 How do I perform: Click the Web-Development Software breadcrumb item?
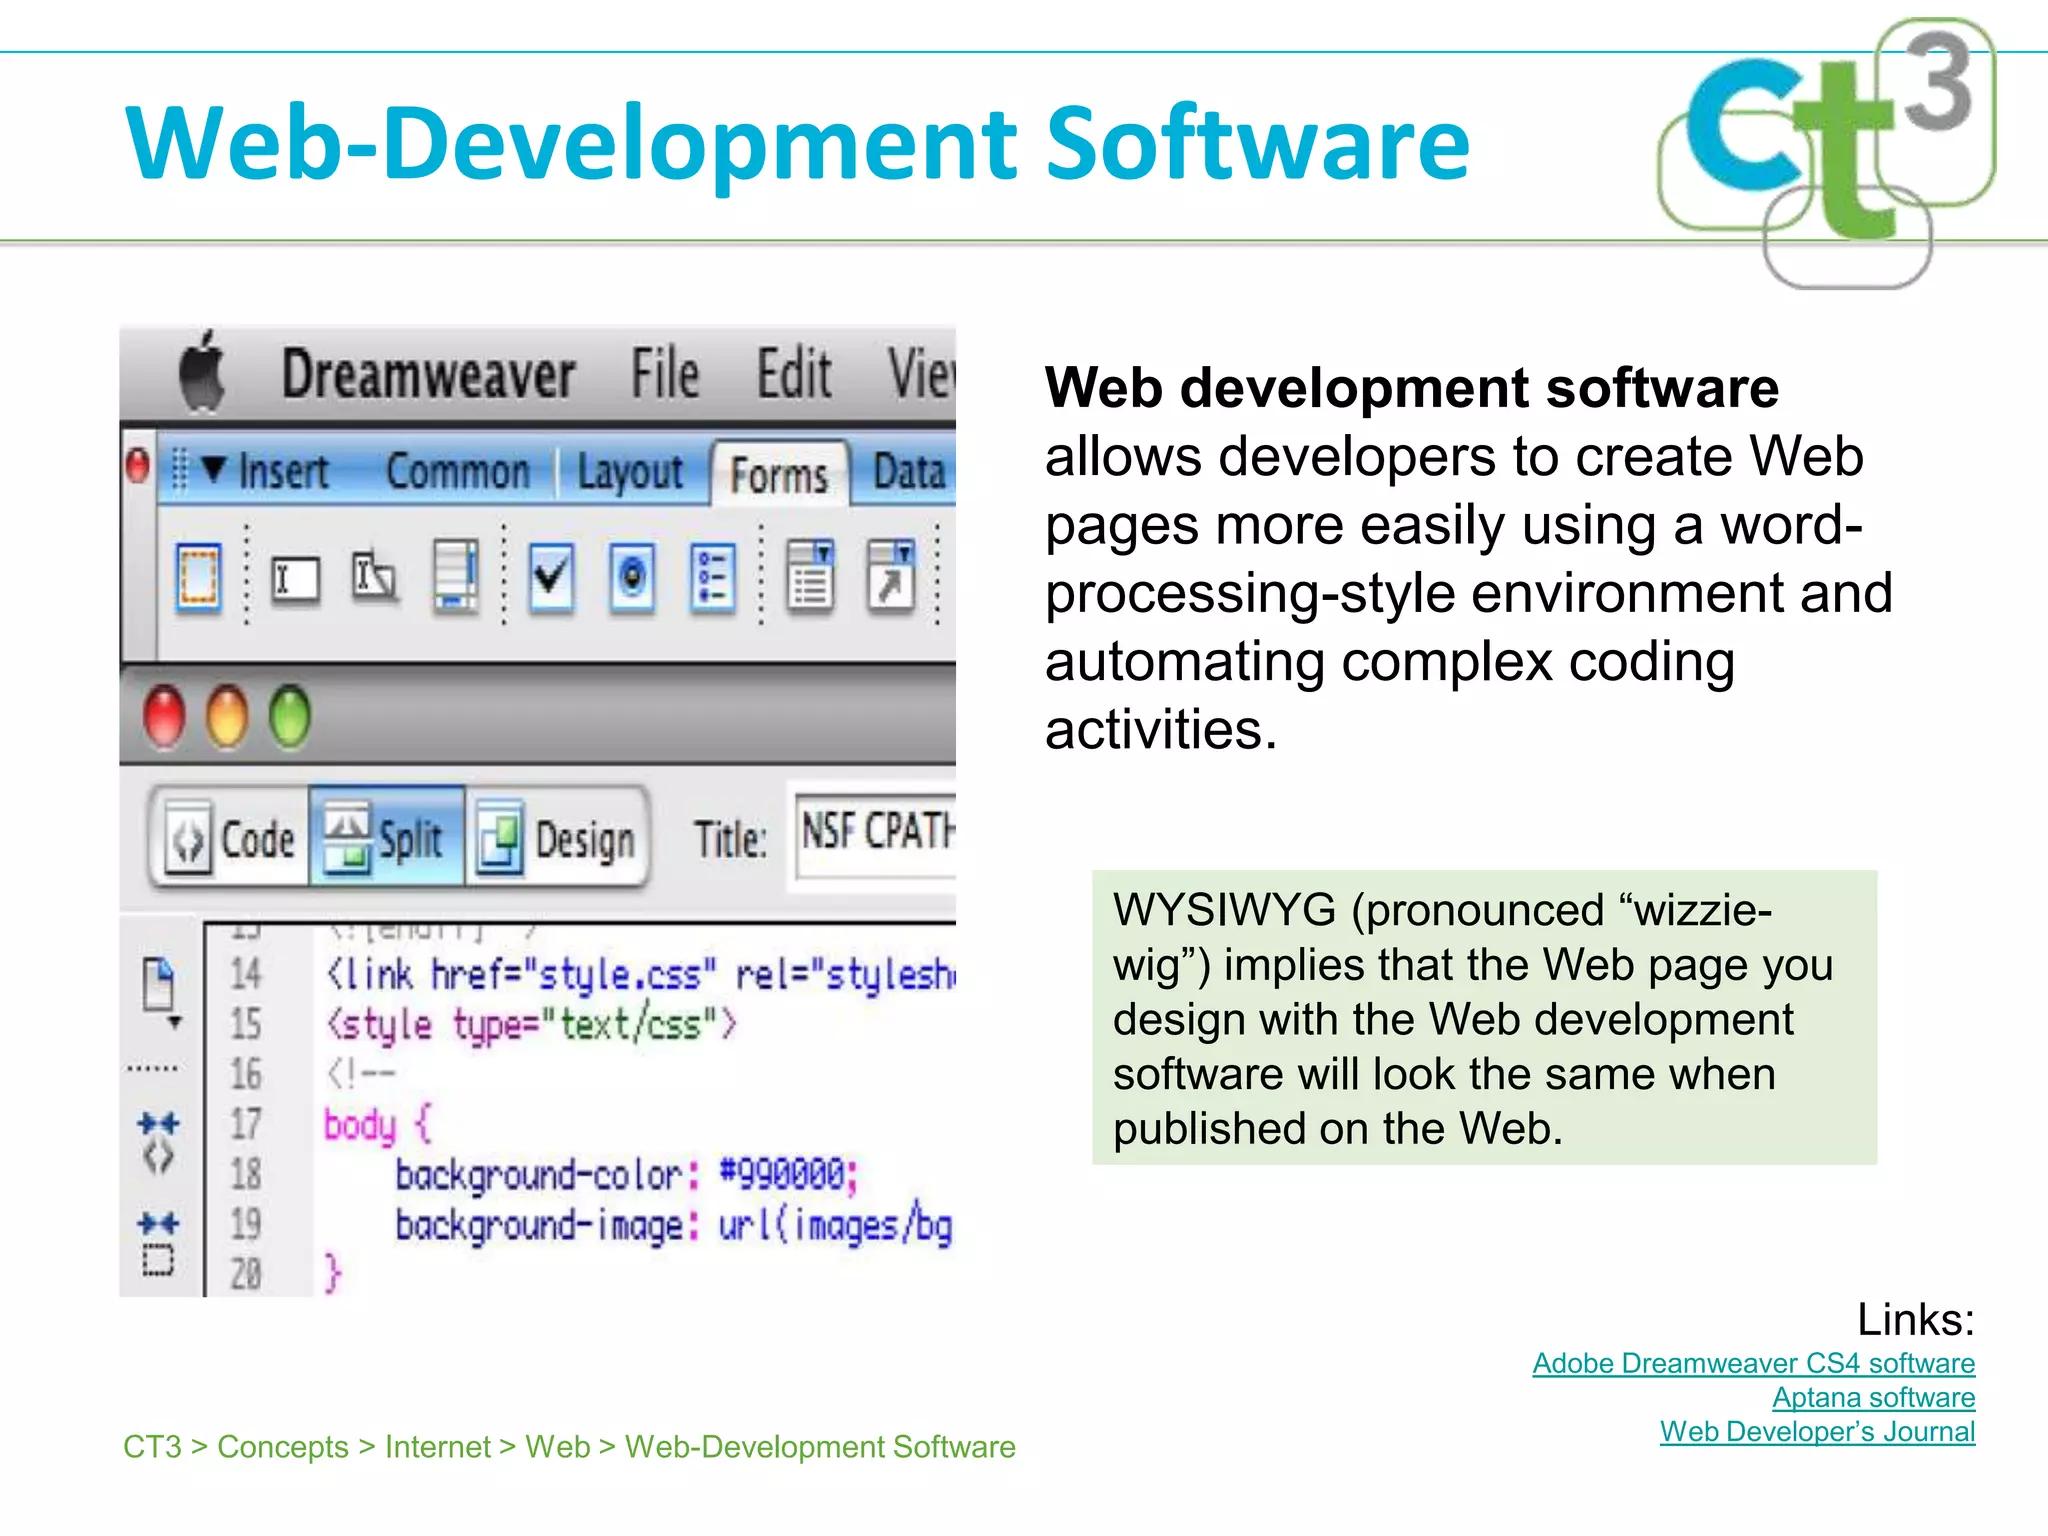(820, 1447)
